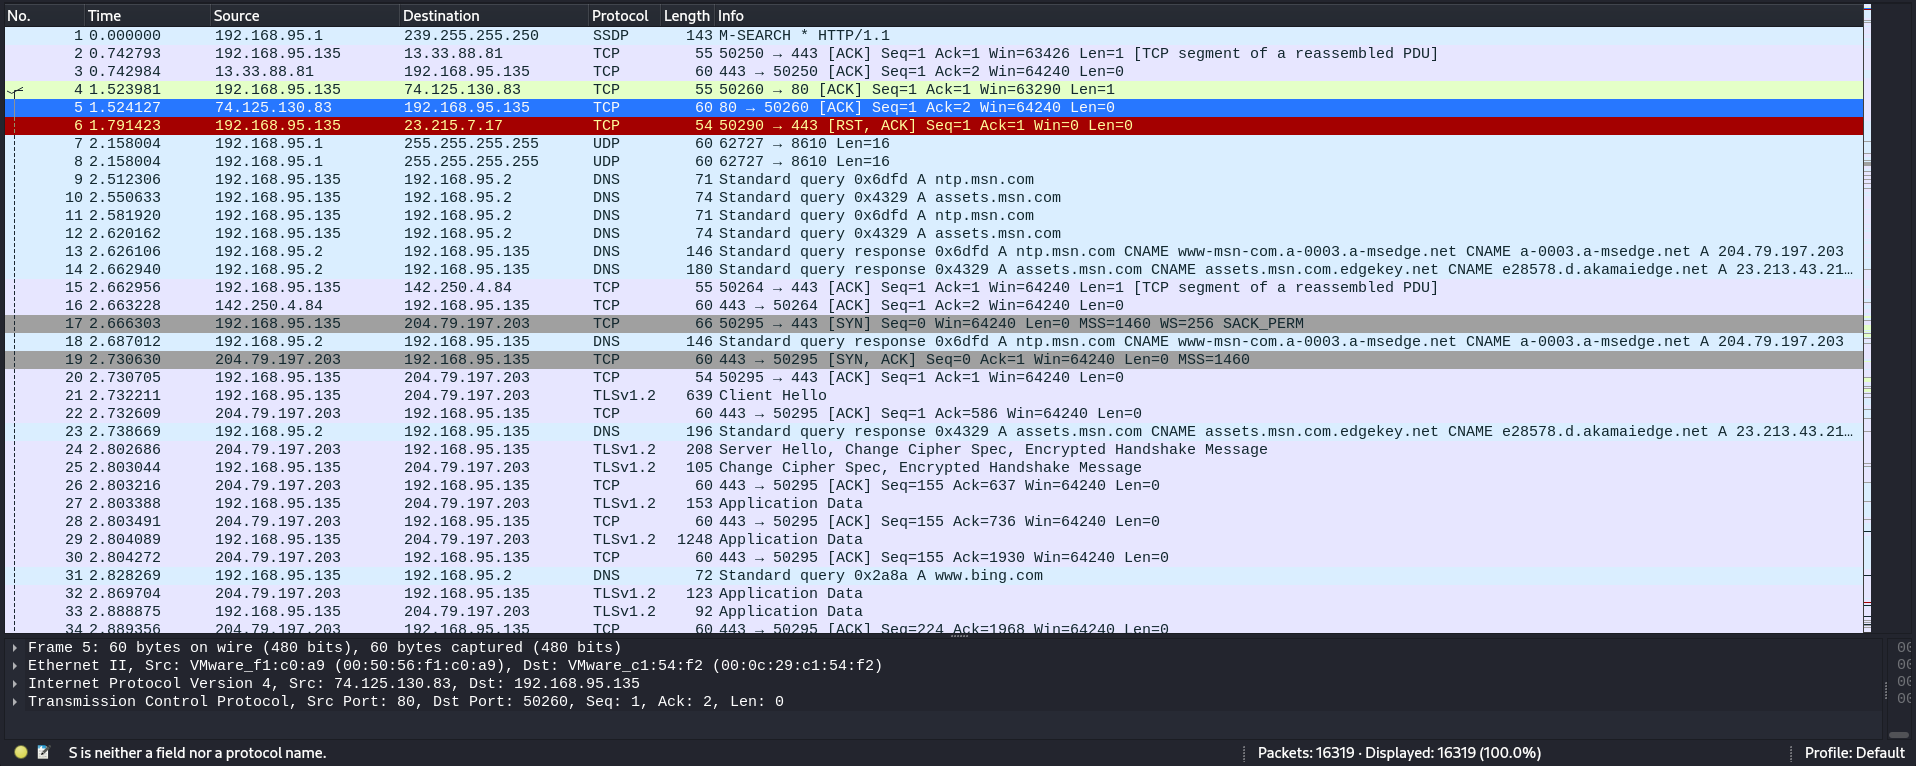Select packet 33 Application Data length 92
The image size is (1916, 766).
934,611
